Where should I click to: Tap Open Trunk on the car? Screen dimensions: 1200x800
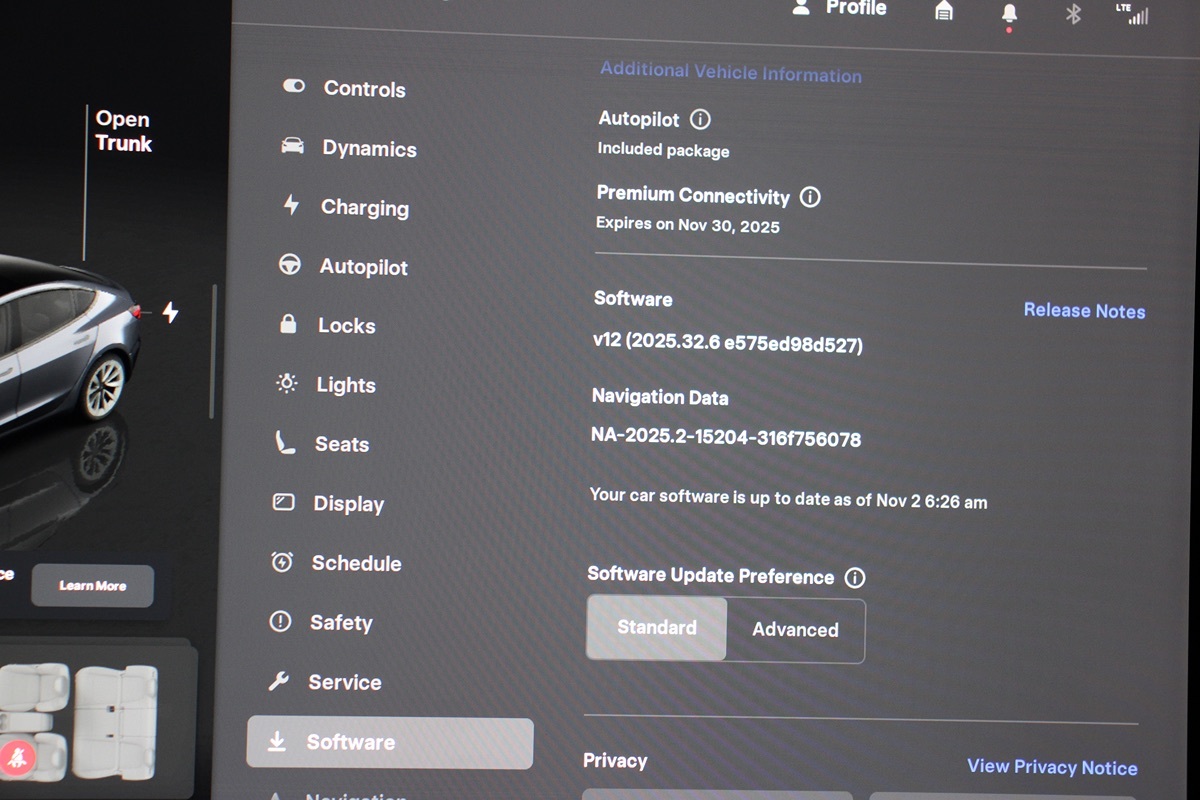(x=123, y=131)
